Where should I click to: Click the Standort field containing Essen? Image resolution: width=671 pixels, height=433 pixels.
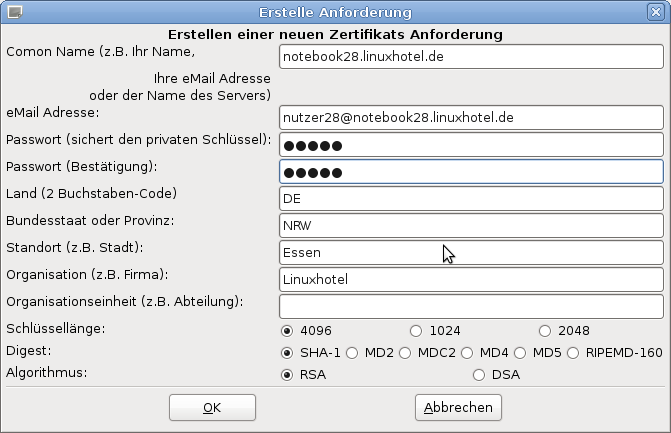coord(471,253)
